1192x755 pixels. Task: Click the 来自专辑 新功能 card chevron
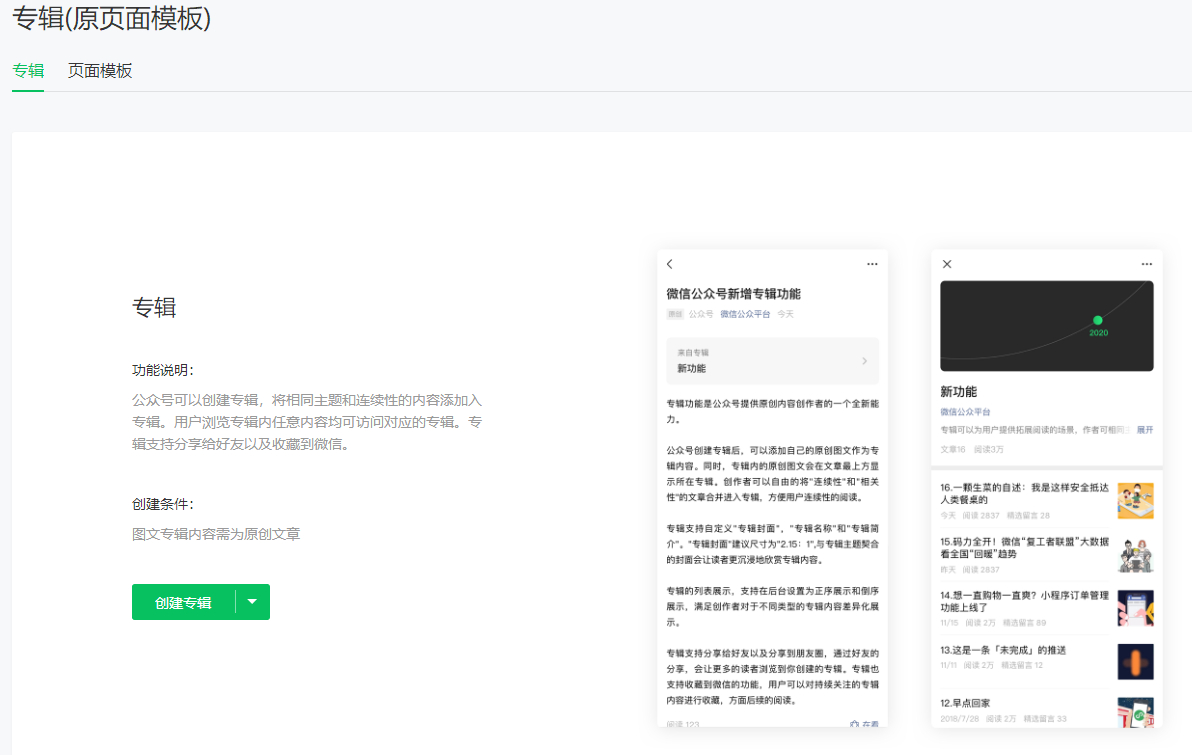coord(864,361)
